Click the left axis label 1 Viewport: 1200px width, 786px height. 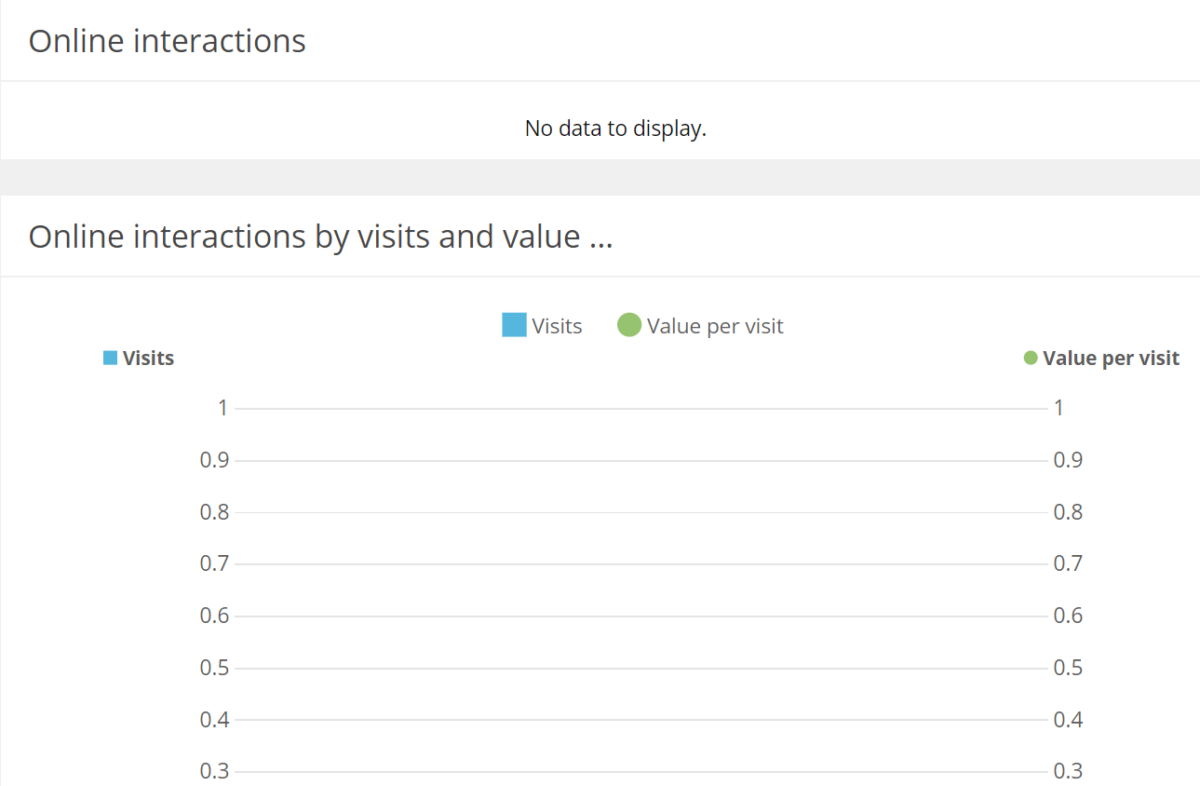click(222, 407)
